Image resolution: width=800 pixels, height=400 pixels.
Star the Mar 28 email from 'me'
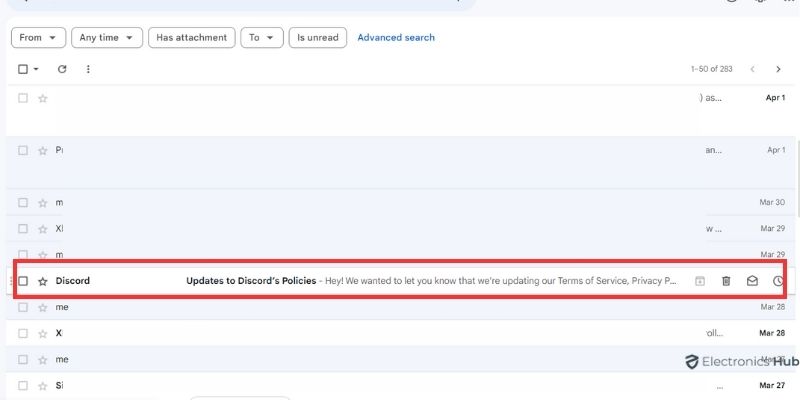pyautogui.click(x=43, y=307)
